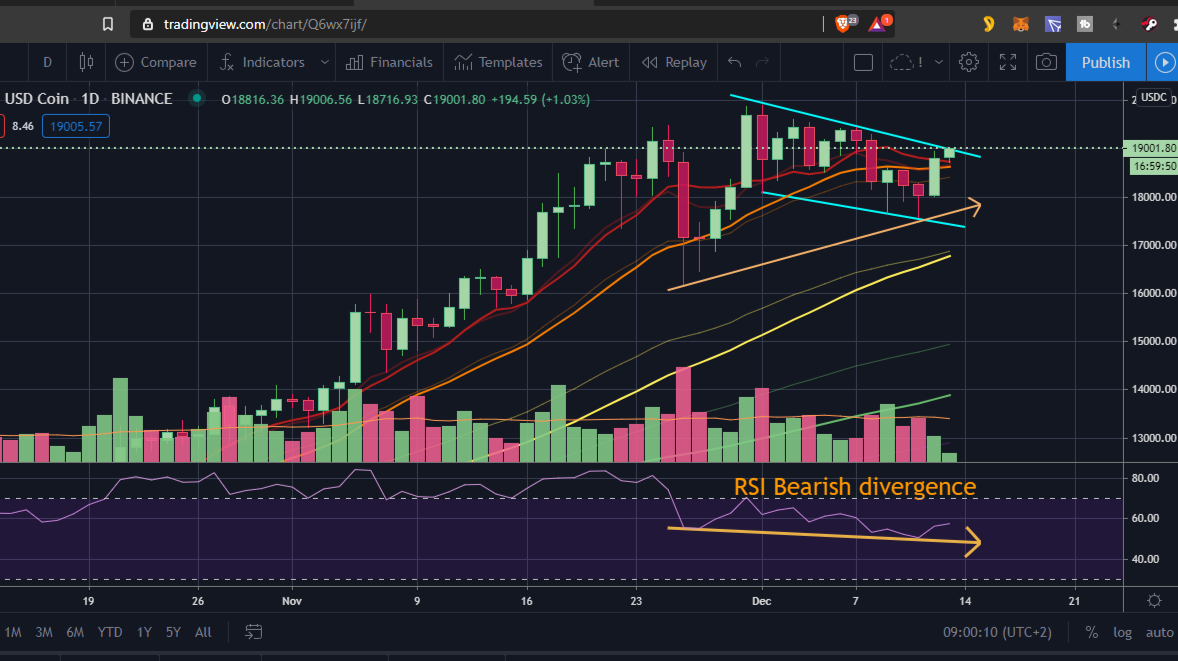This screenshot has height=661, width=1178.
Task: Select the 1Y date range
Action: [144, 632]
